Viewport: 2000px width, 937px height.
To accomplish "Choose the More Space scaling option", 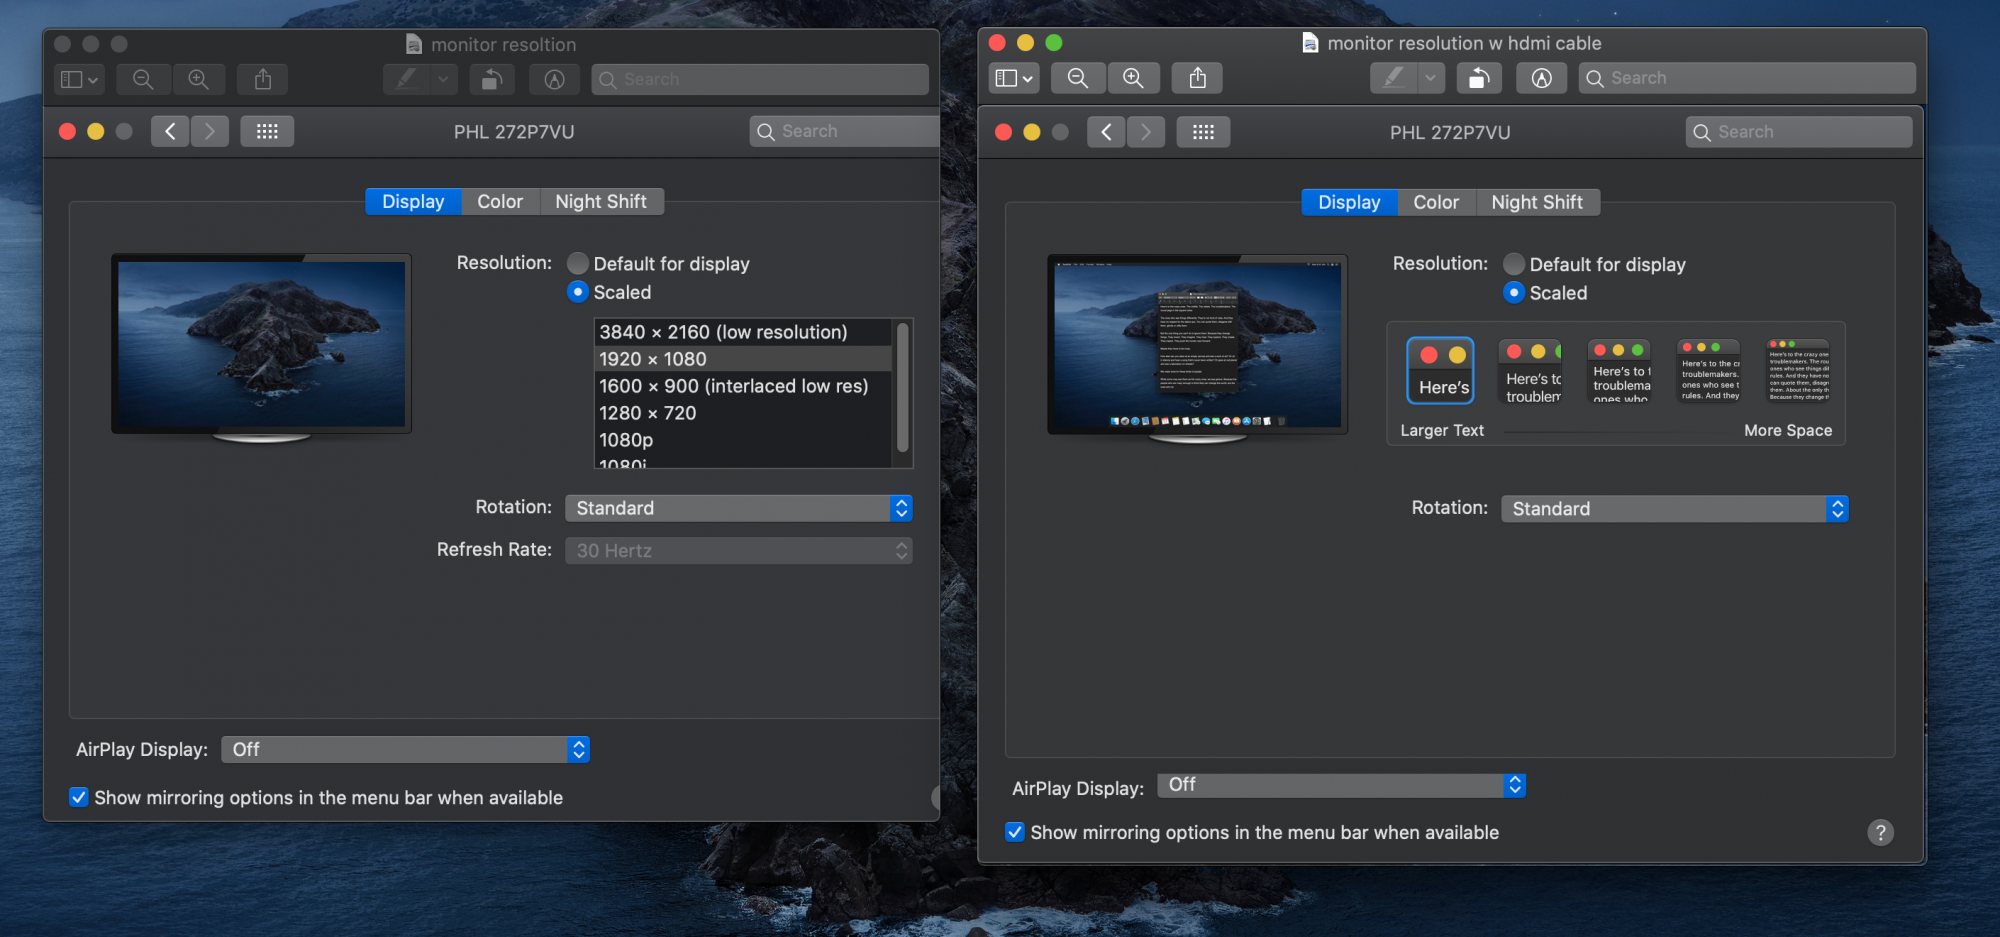I will [1796, 370].
